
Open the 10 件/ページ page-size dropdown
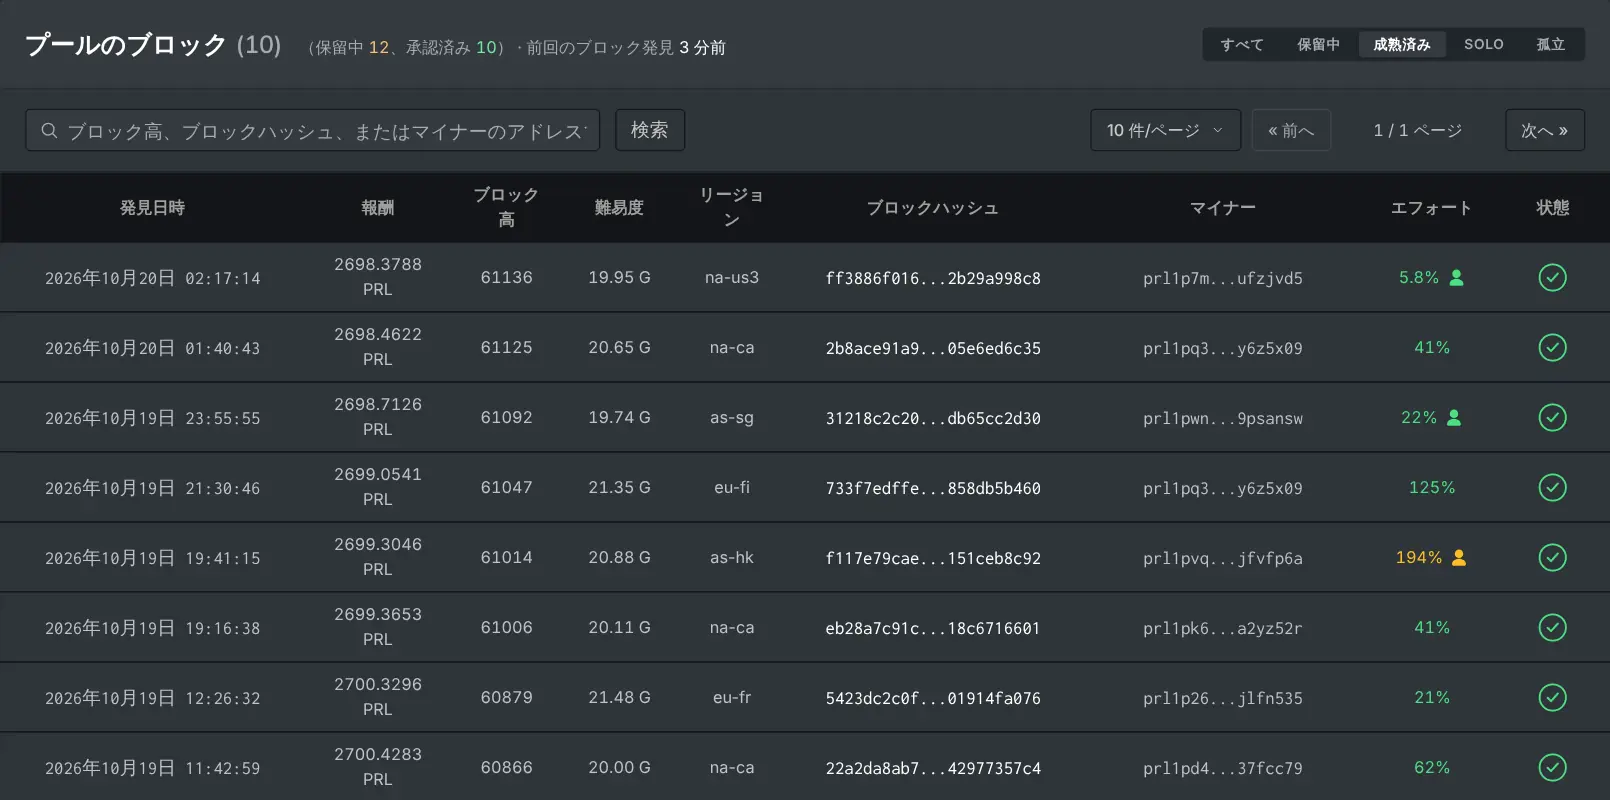click(1165, 130)
